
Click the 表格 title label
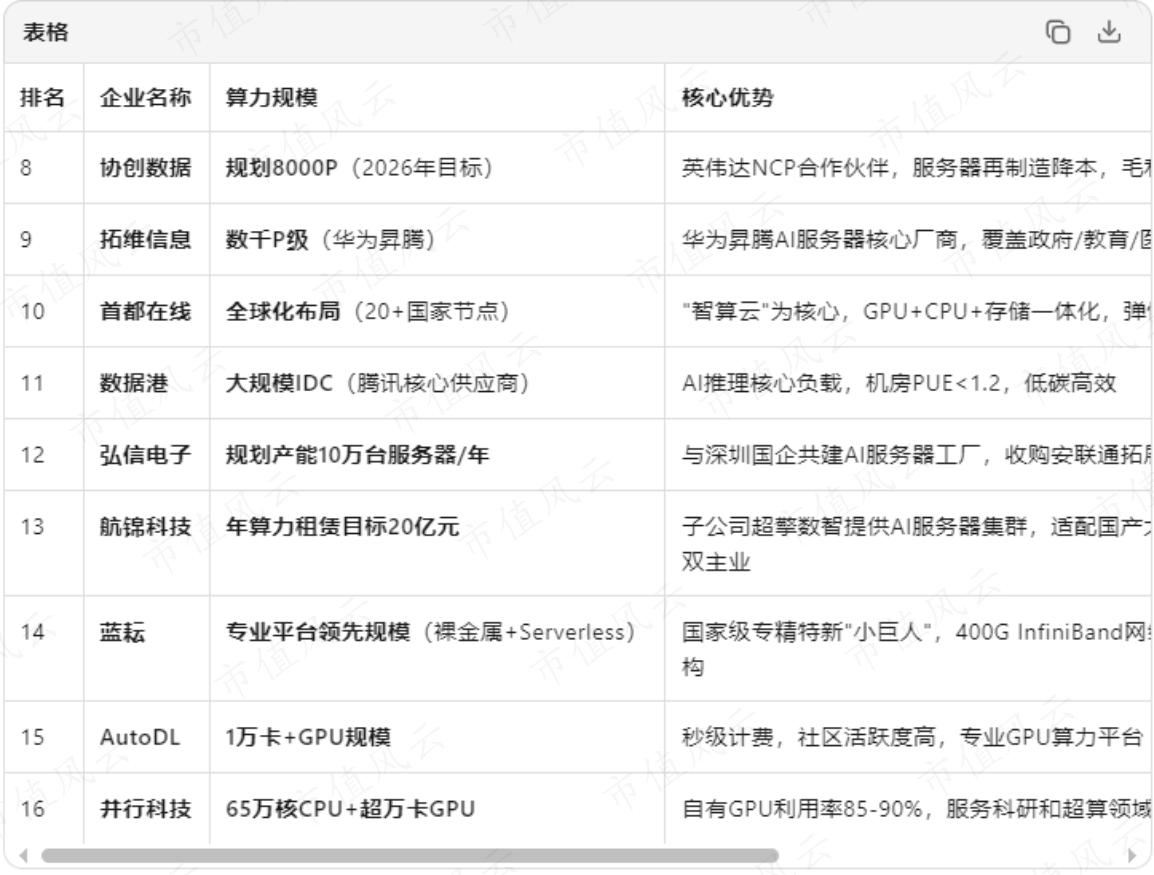[x=46, y=32]
